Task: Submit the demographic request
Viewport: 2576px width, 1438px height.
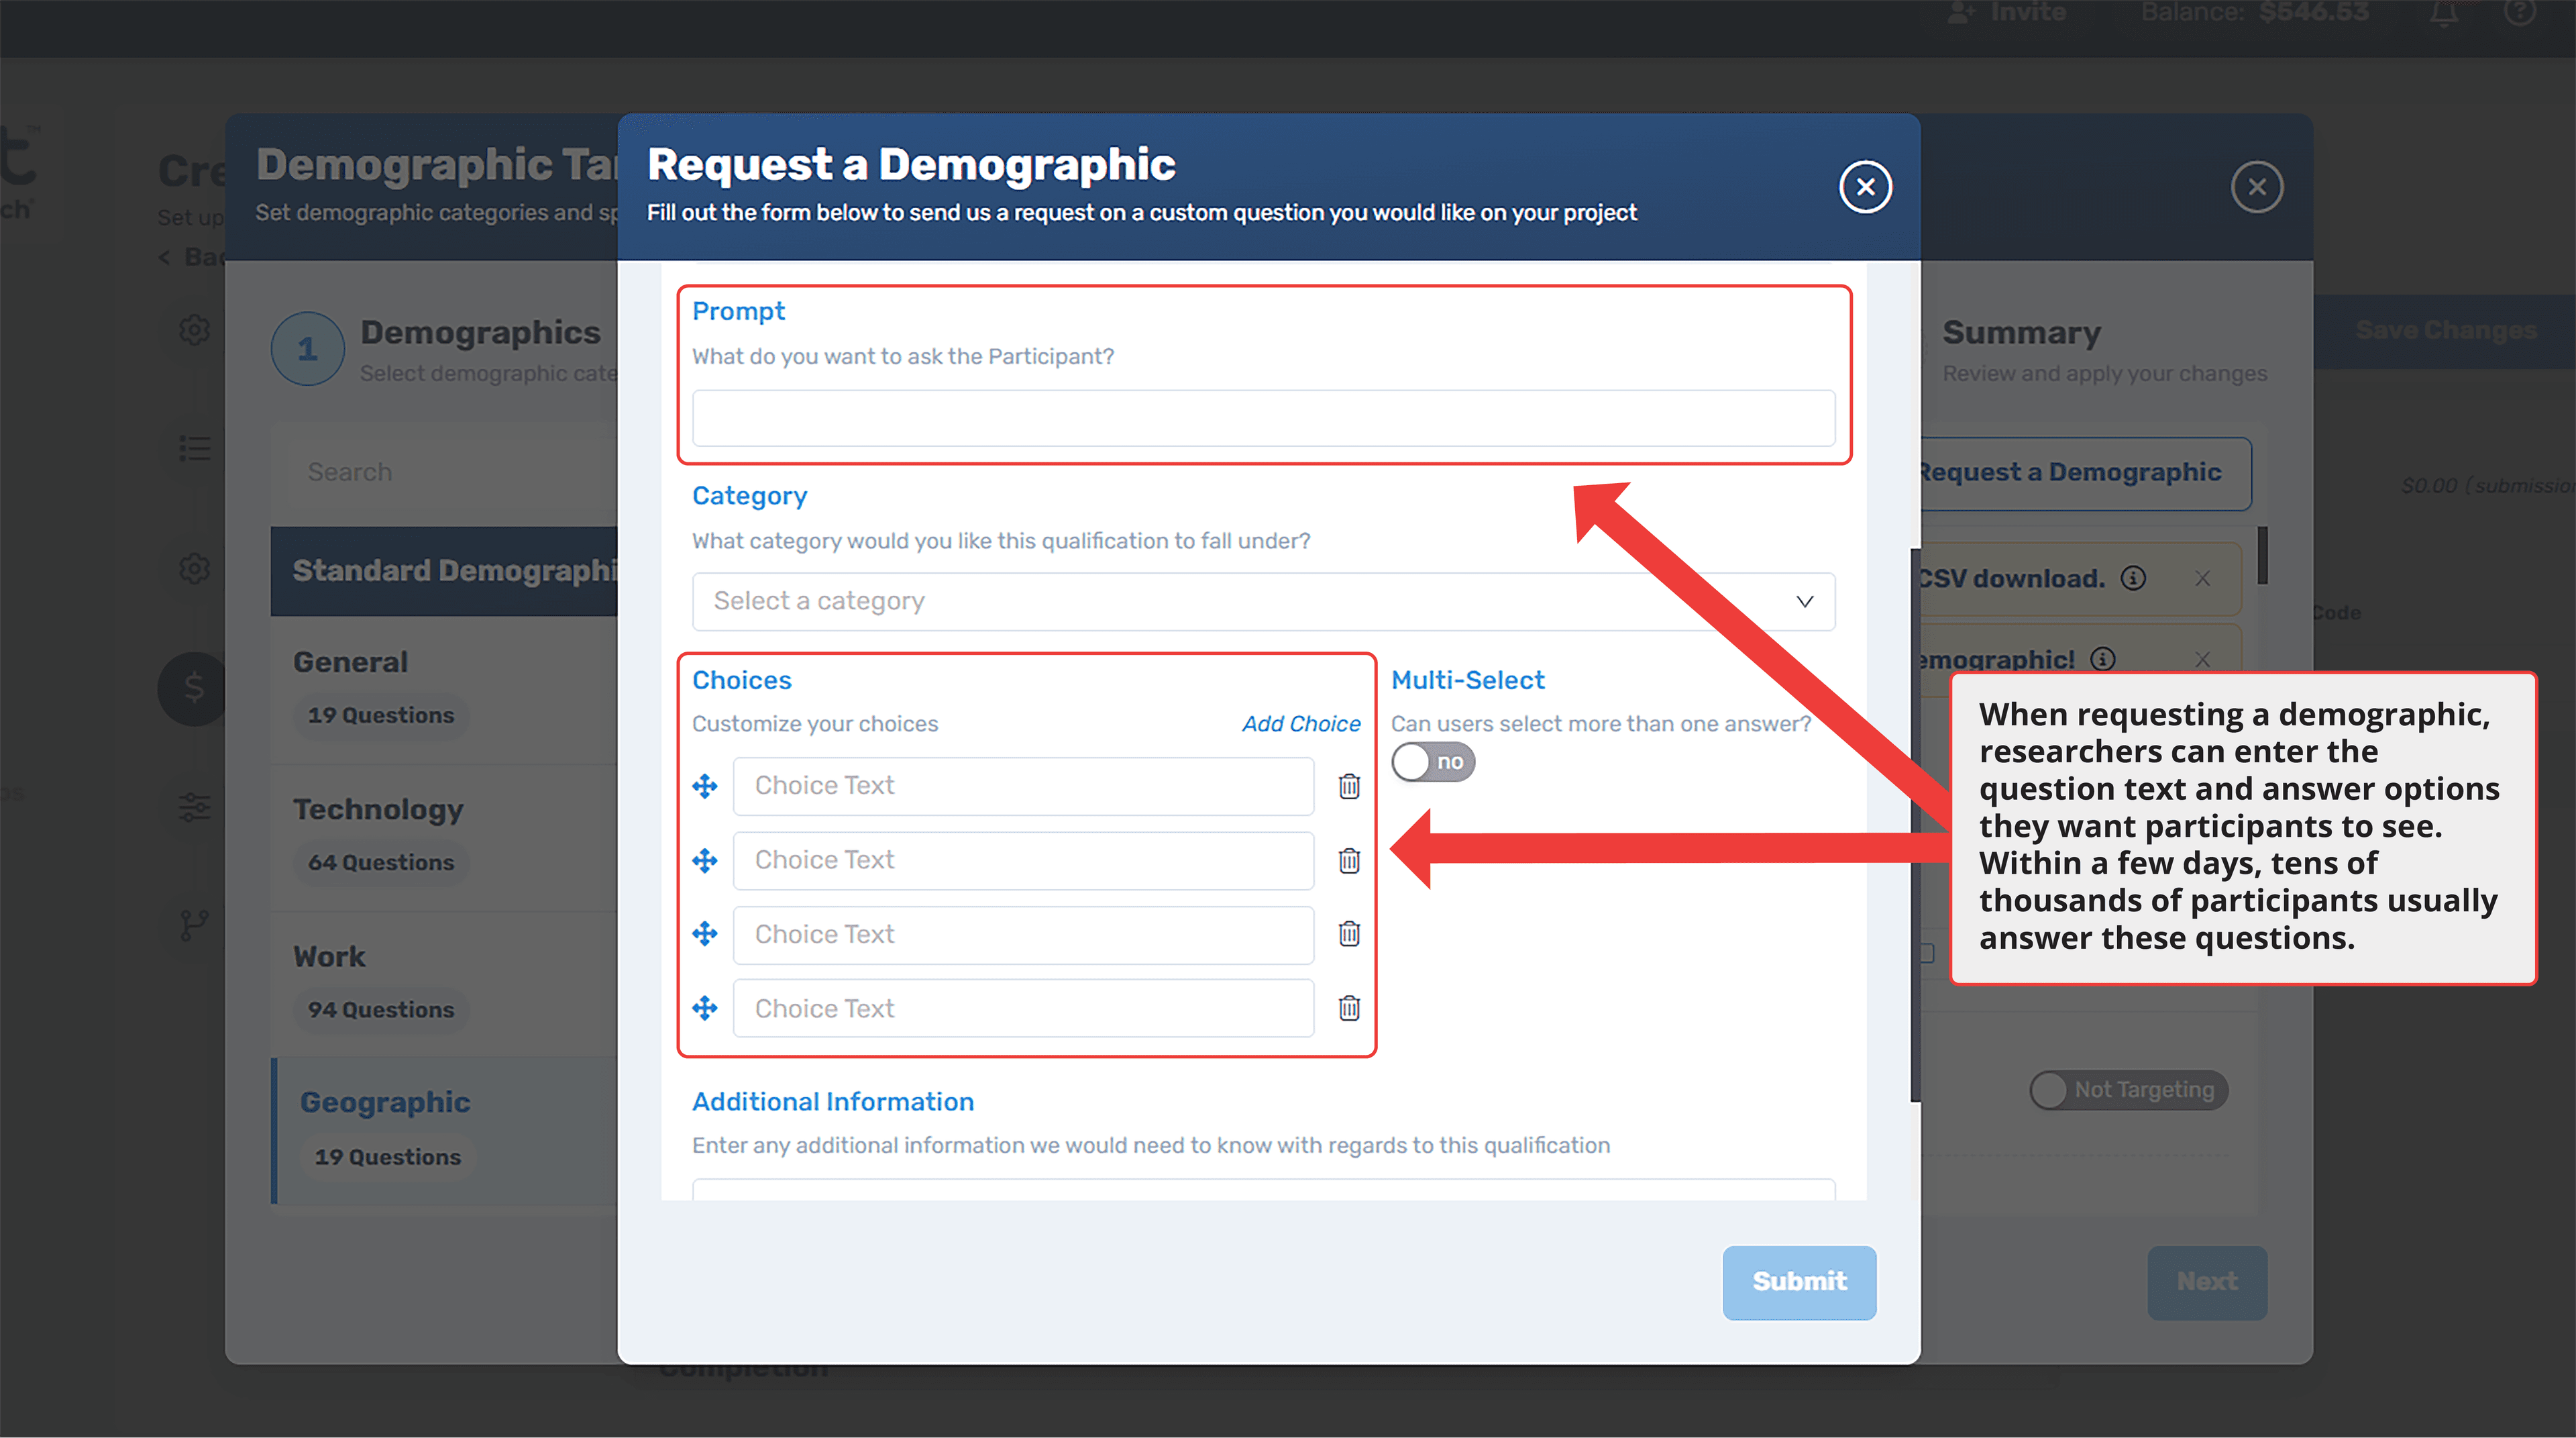Action: [1798, 1282]
